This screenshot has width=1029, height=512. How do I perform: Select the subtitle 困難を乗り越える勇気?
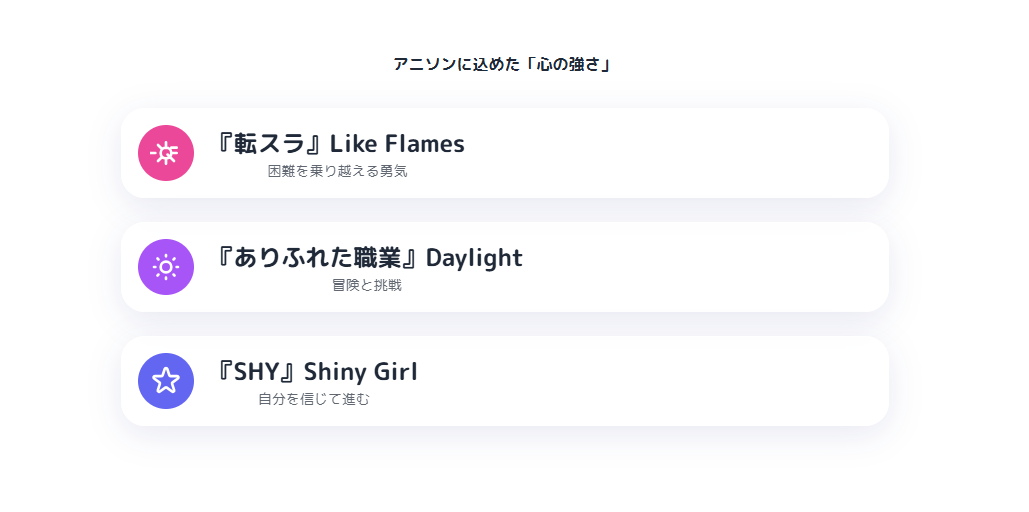(x=337, y=171)
